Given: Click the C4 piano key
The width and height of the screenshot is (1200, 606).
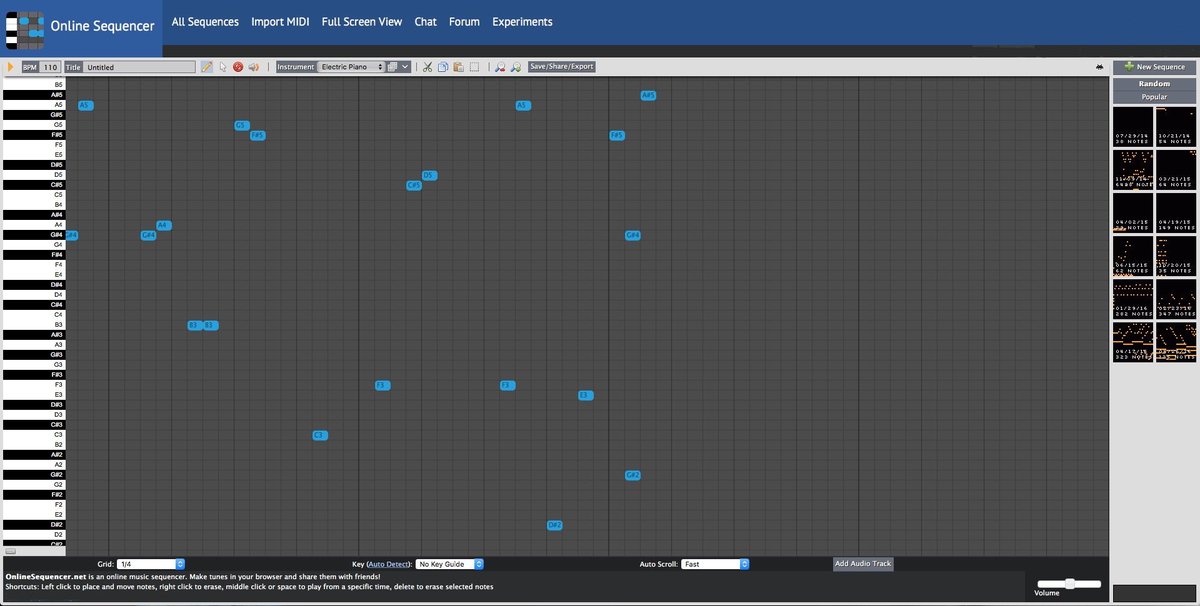Looking at the screenshot, I should click(x=35, y=315).
